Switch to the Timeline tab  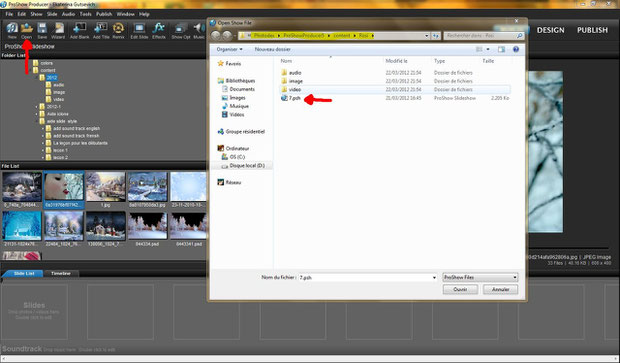click(x=61, y=273)
